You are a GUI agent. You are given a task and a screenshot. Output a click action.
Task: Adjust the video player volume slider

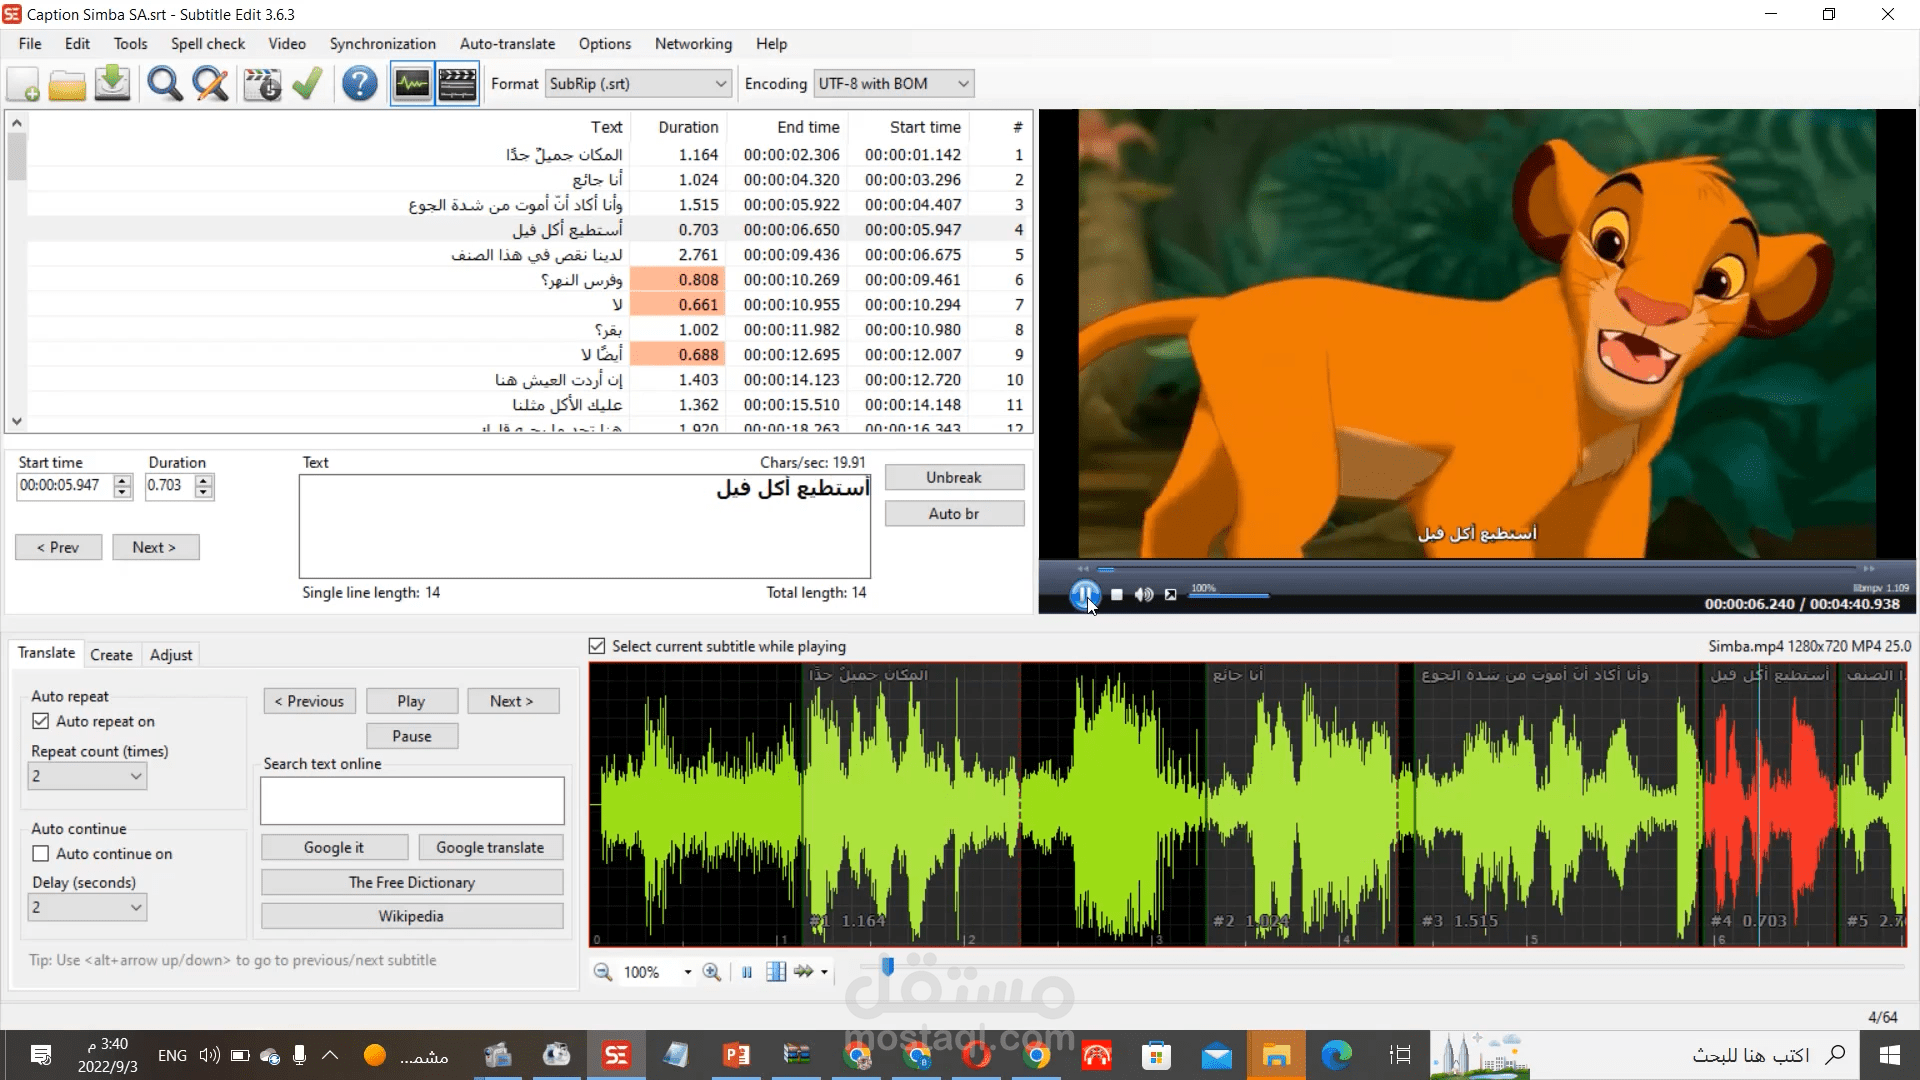coord(1230,596)
